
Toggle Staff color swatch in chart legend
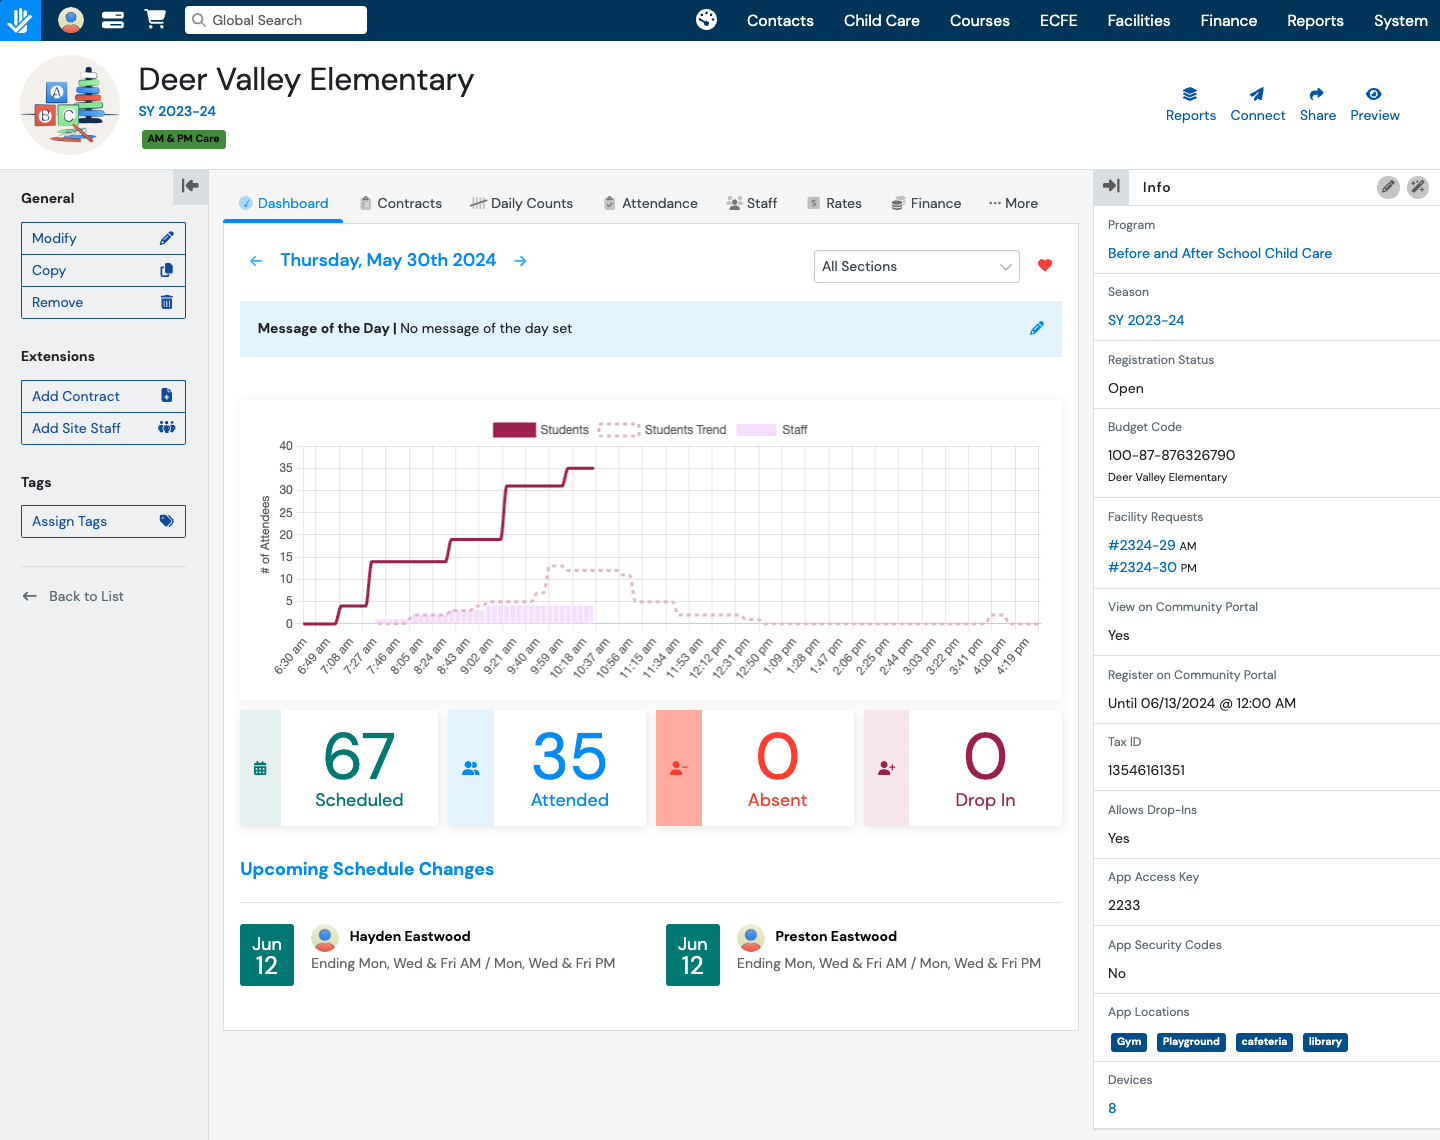756,430
